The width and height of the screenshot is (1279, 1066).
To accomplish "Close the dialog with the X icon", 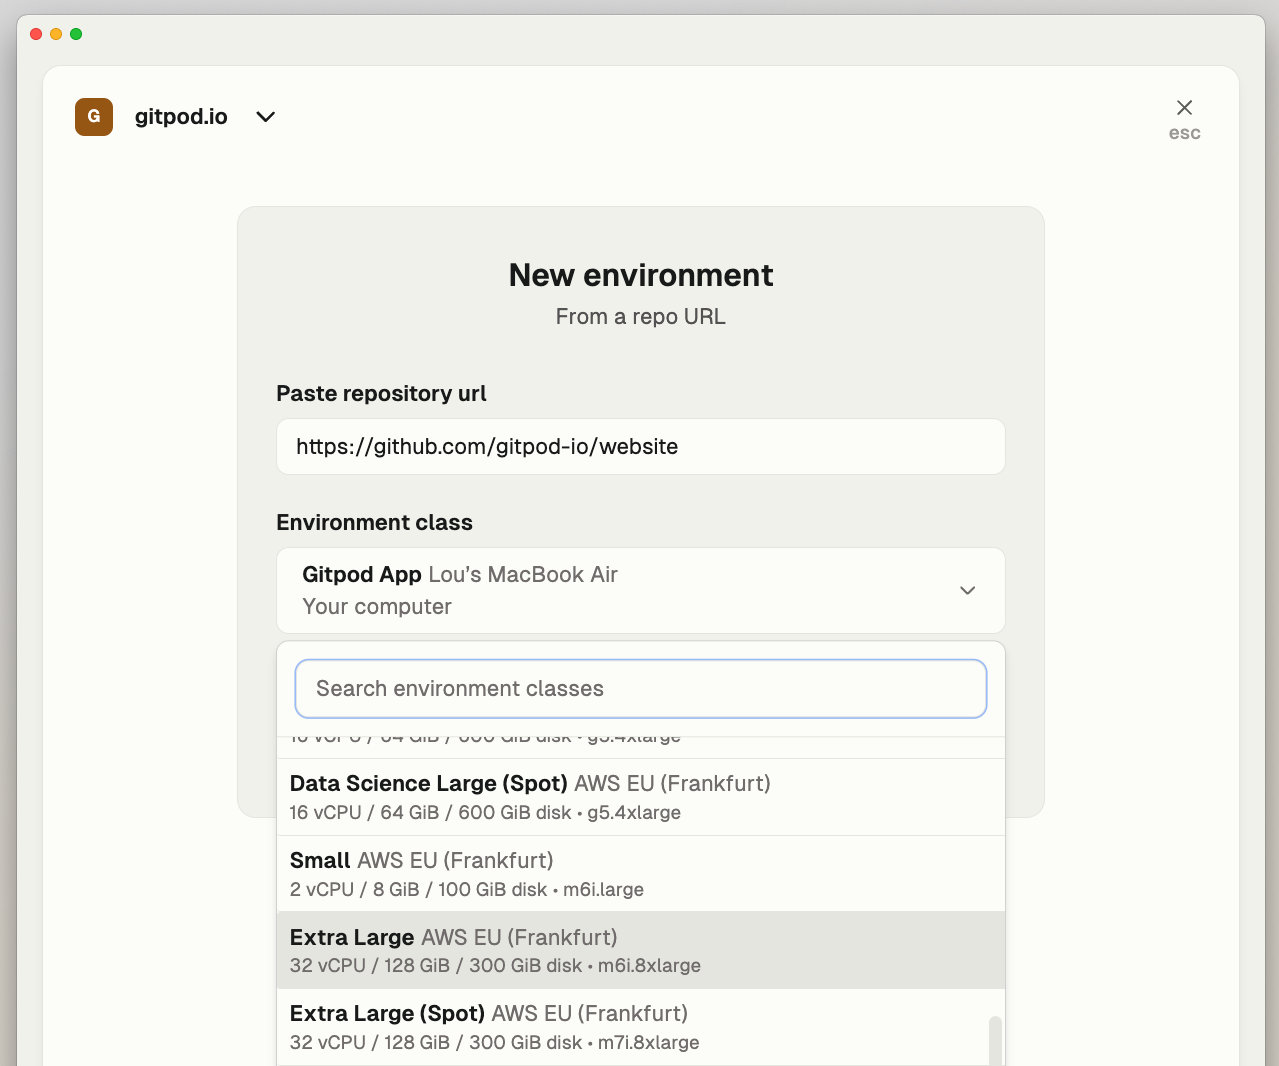I will coord(1184,107).
